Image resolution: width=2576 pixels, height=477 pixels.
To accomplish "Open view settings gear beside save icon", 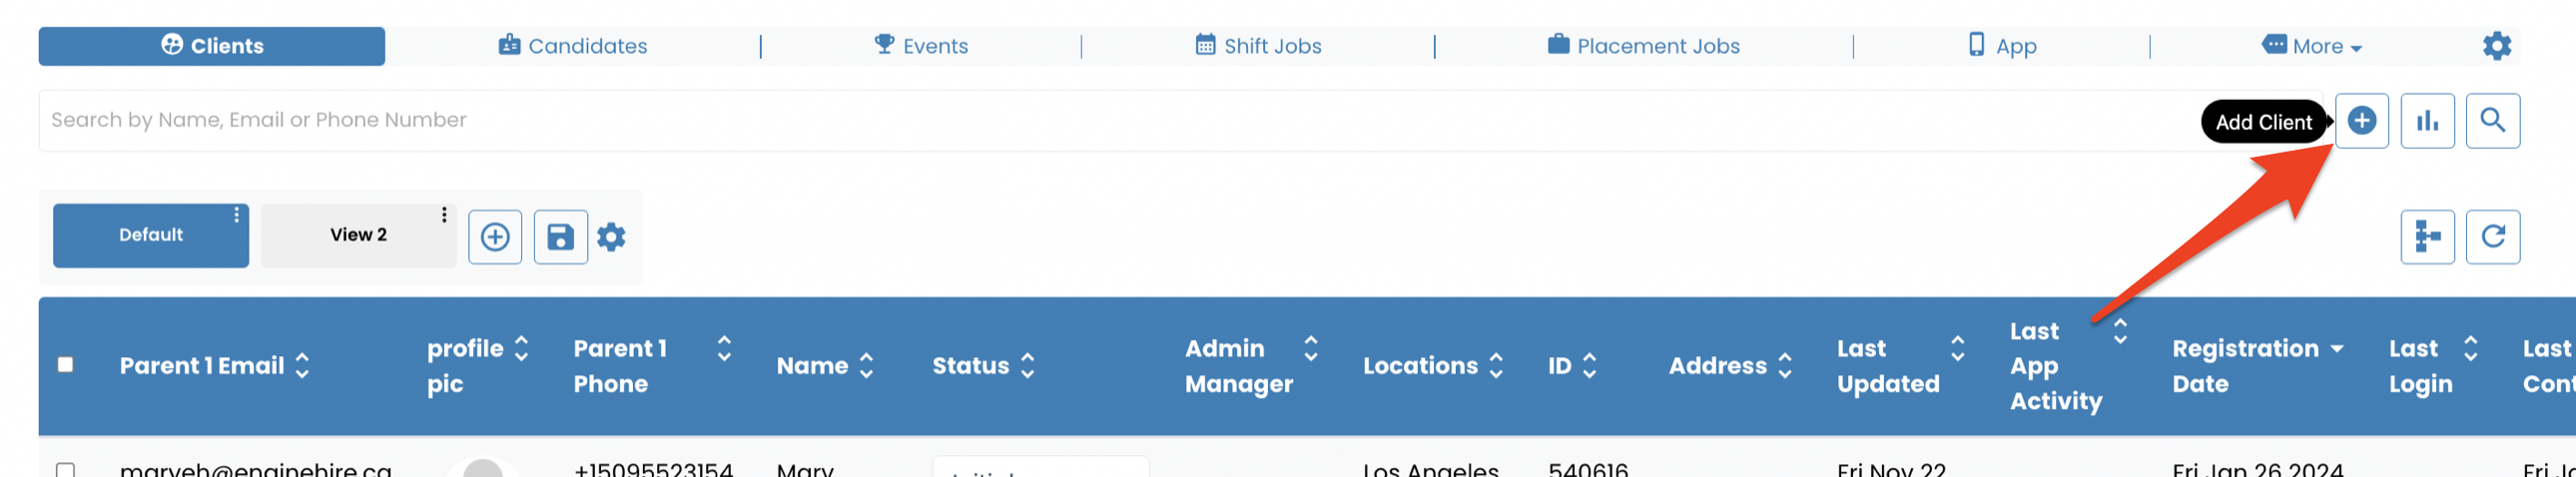I will [x=611, y=237].
